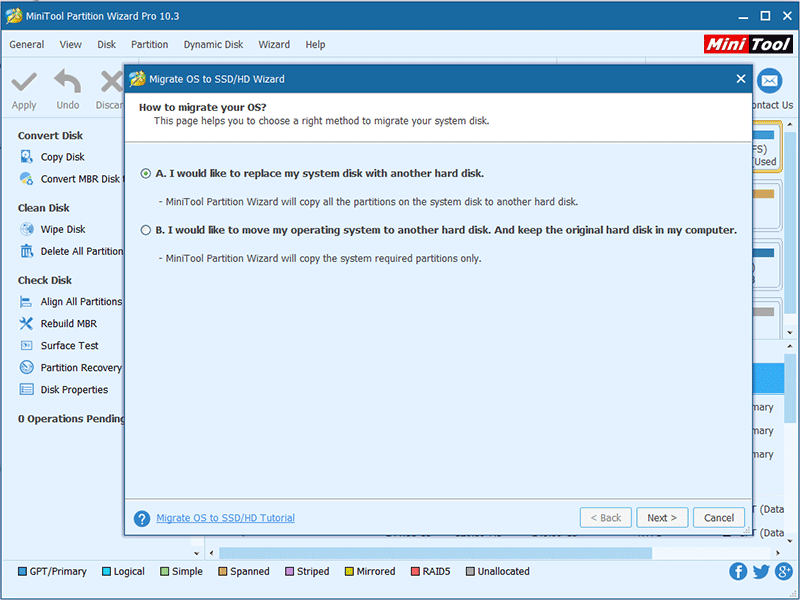Click Rebuild MBR in sidebar

click(x=69, y=324)
